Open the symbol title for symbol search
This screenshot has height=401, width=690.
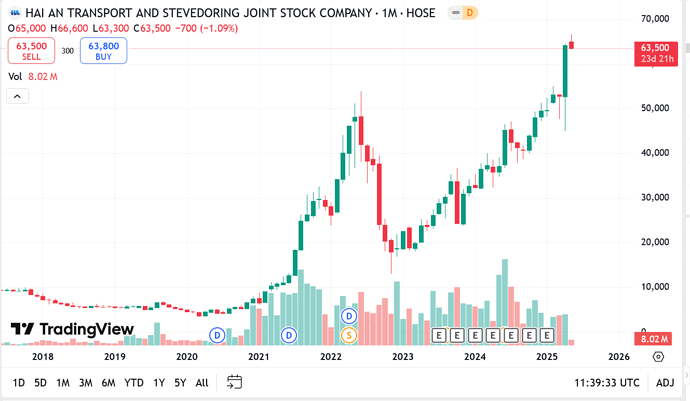230,13
